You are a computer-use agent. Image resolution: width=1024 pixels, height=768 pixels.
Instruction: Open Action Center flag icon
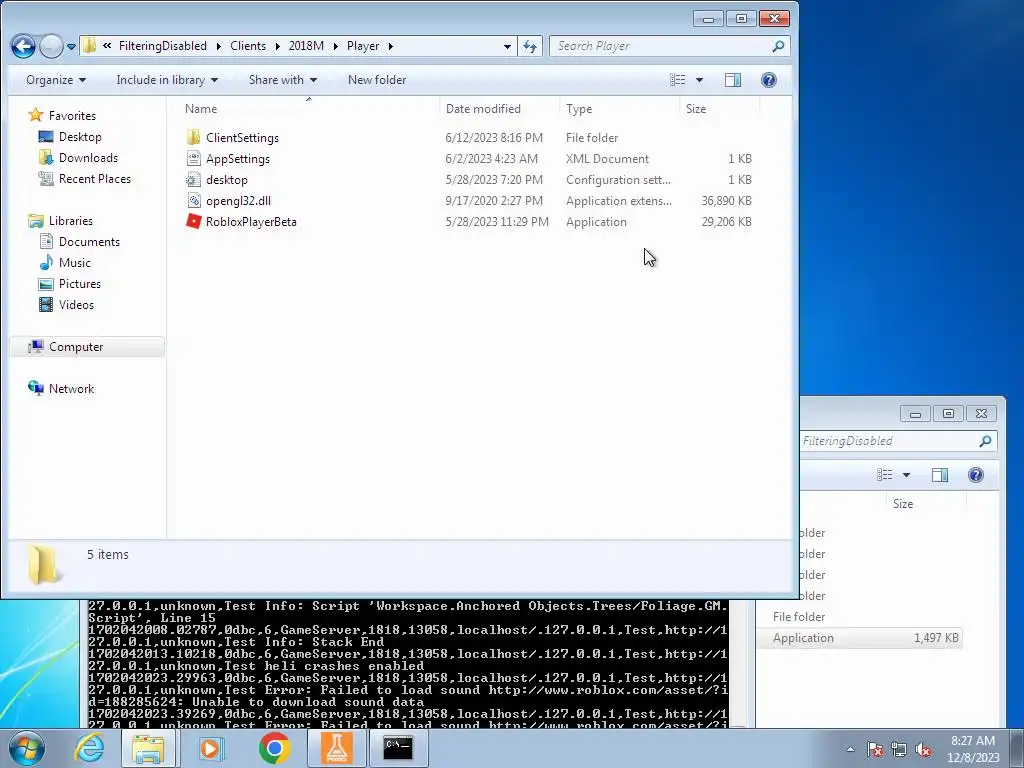coord(875,749)
